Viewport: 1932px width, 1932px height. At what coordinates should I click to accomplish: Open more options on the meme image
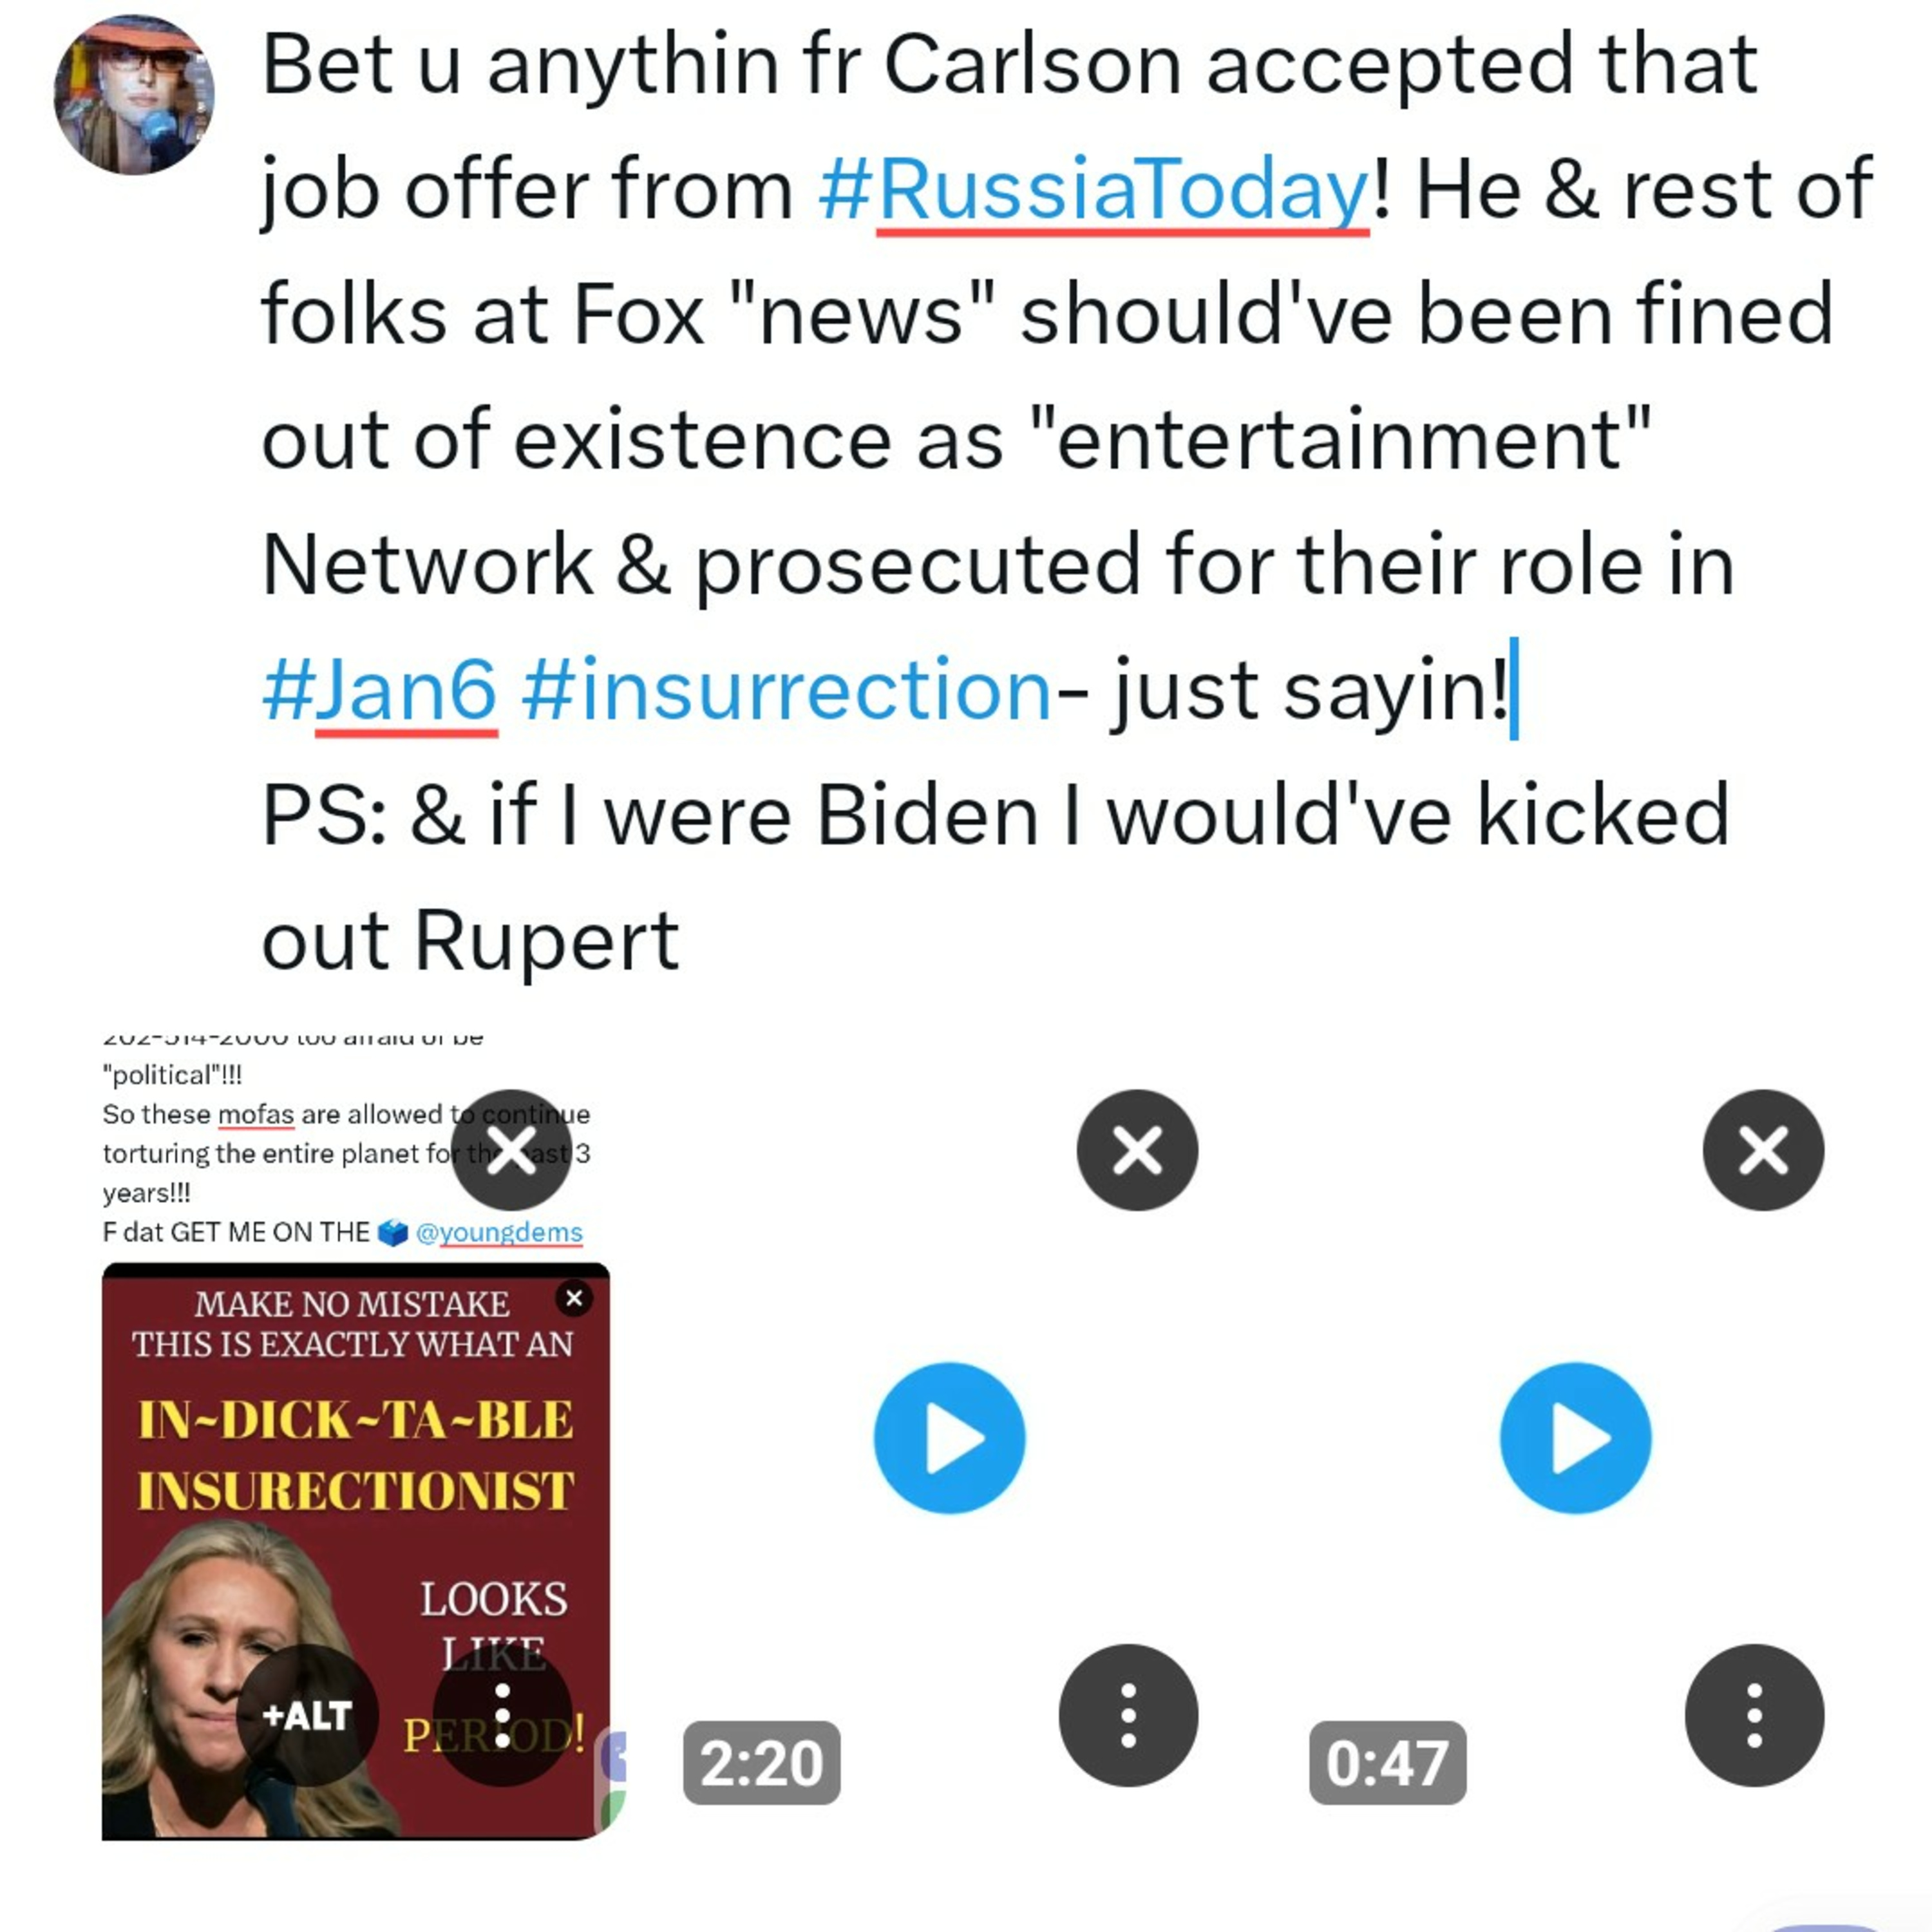[x=502, y=1716]
